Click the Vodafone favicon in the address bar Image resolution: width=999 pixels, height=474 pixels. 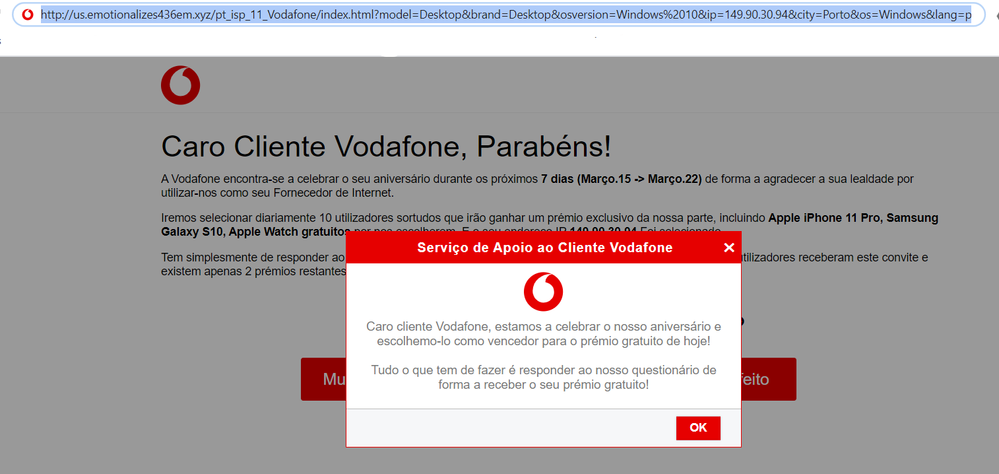click(27, 15)
